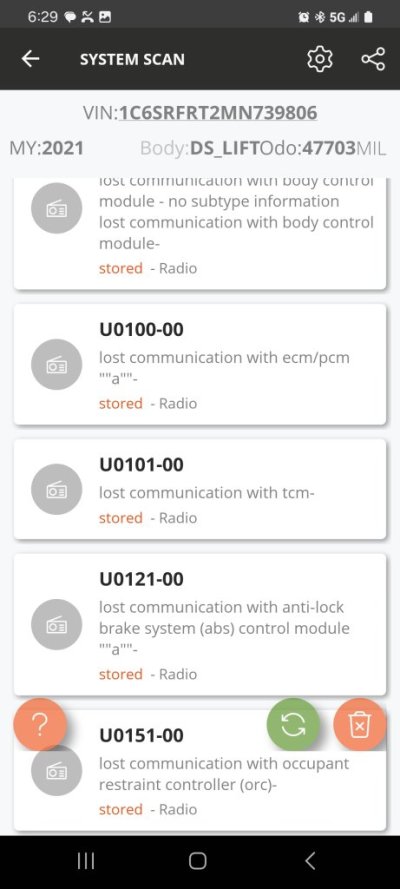The height and width of the screenshot is (889, 400).
Task: Tap the share icon in header
Action: [x=373, y=59]
